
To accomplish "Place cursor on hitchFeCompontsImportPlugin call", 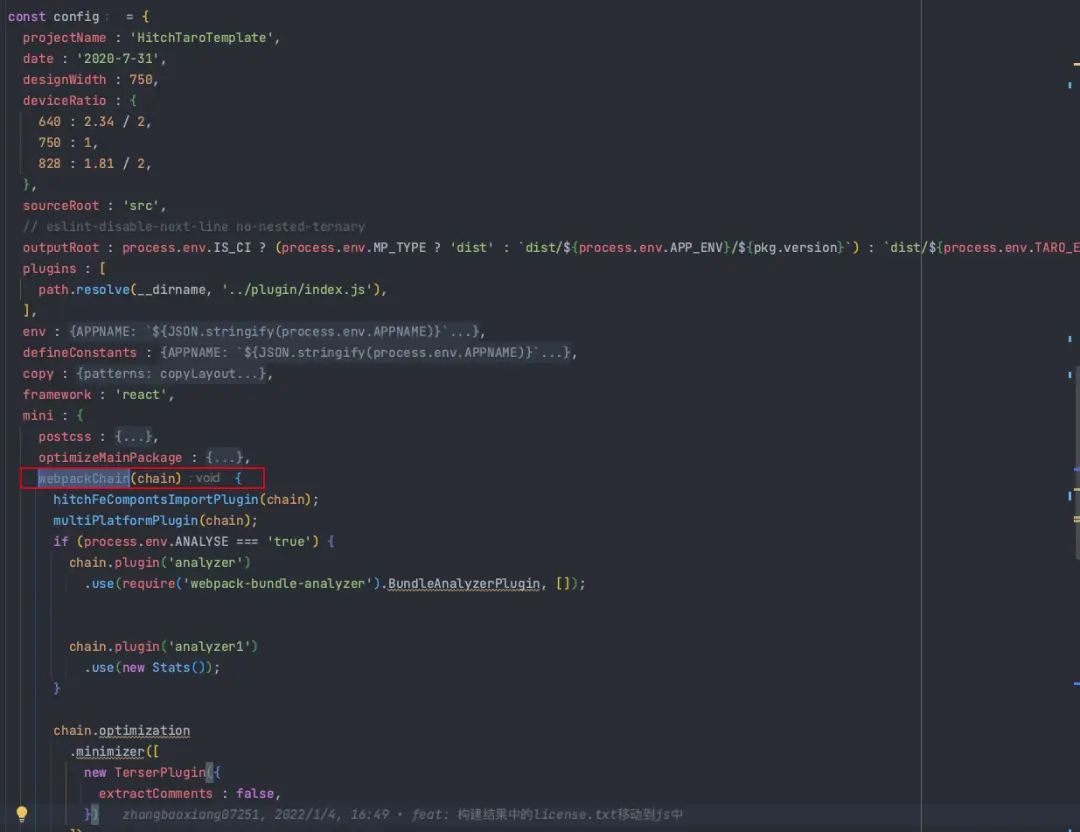I will (156, 499).
